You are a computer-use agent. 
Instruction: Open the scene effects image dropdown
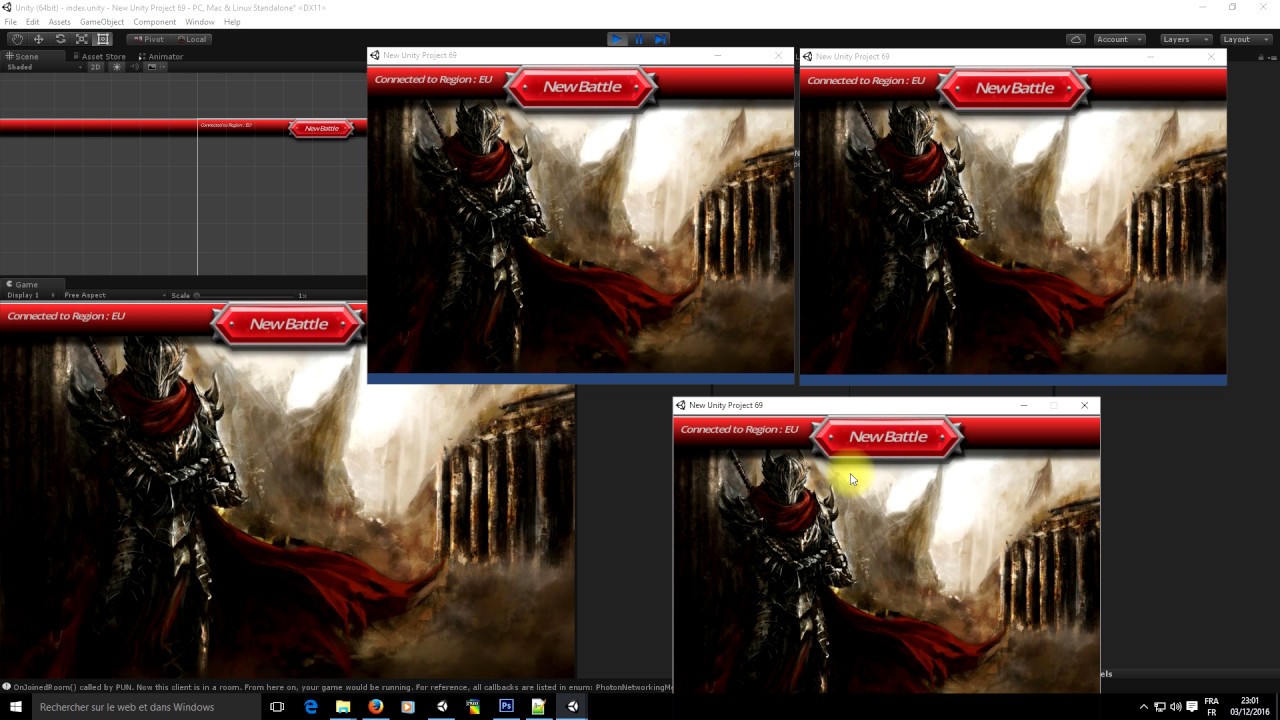[x=155, y=67]
